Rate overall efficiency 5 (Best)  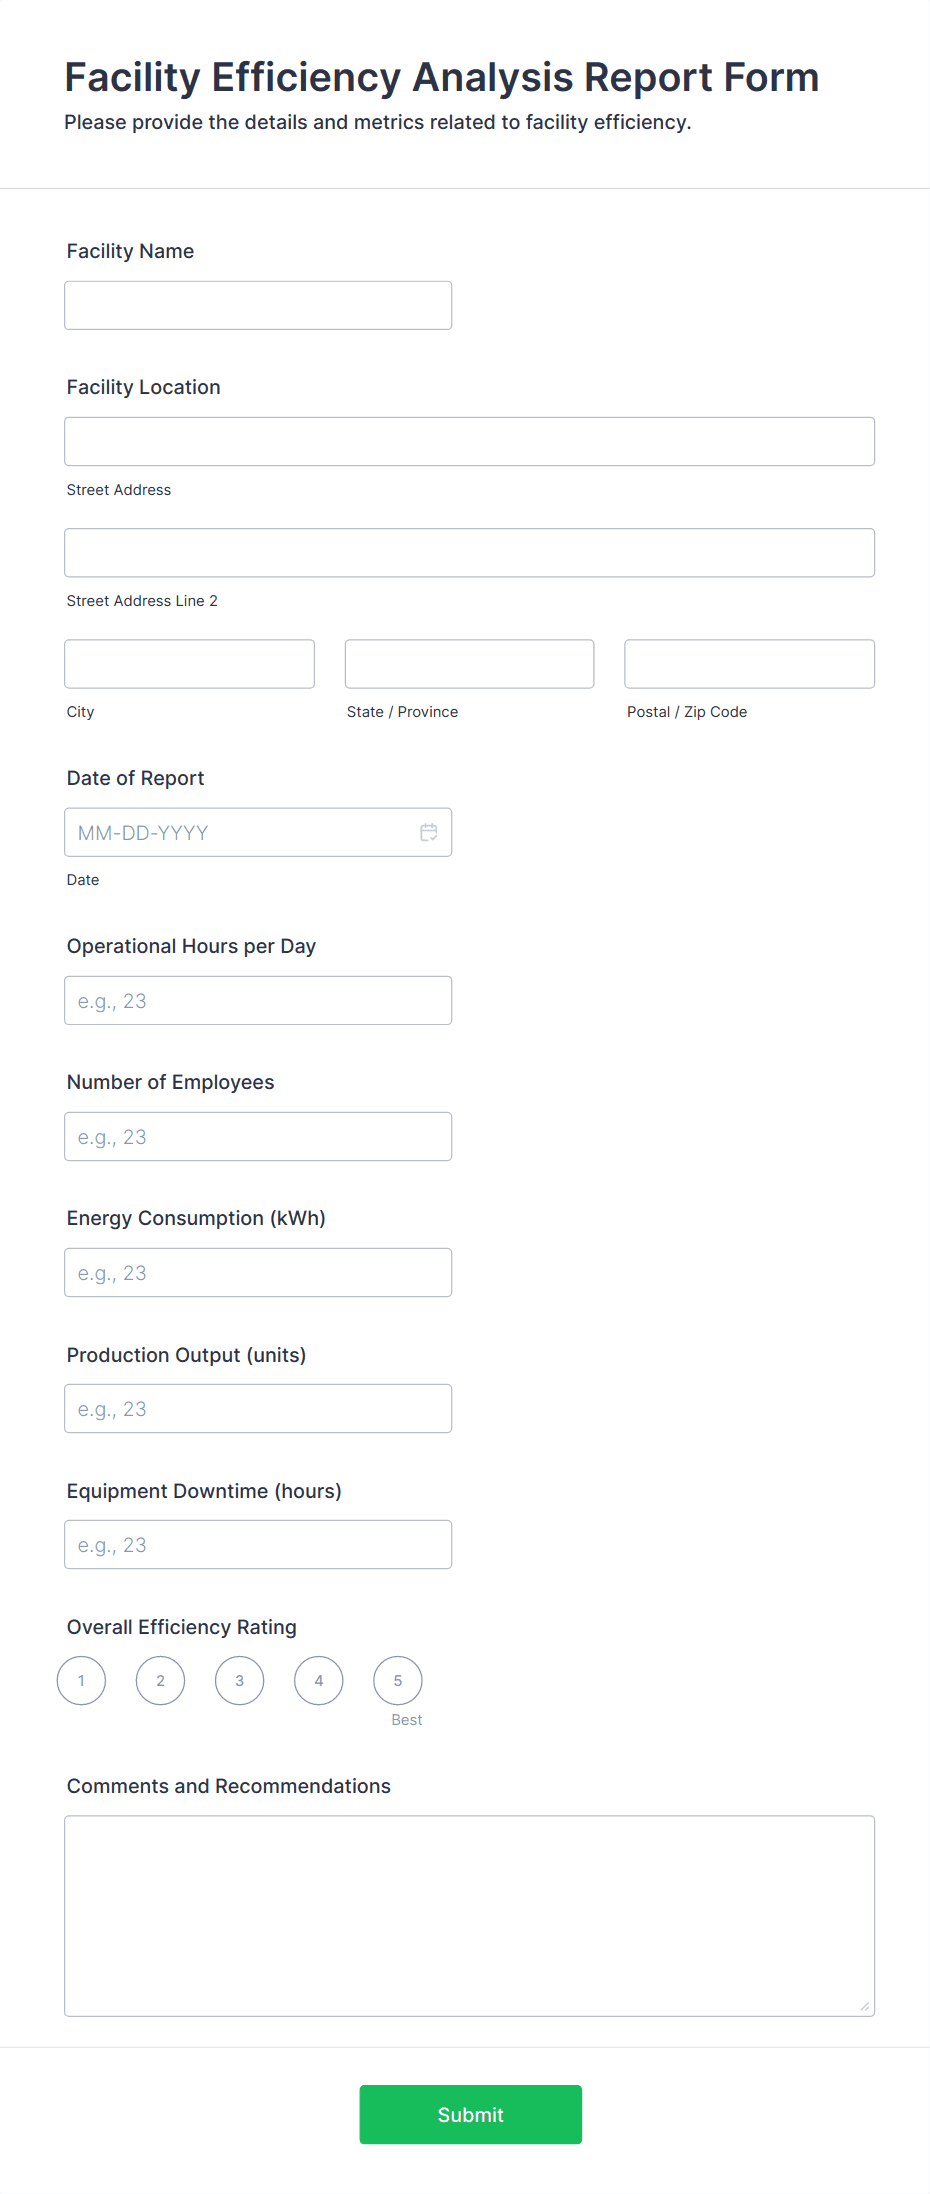tap(397, 1680)
